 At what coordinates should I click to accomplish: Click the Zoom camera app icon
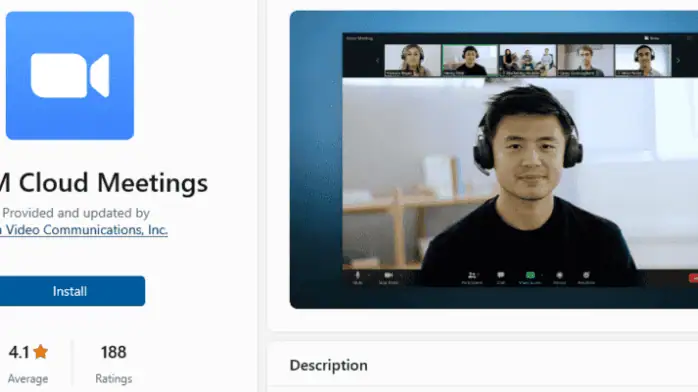click(70, 76)
